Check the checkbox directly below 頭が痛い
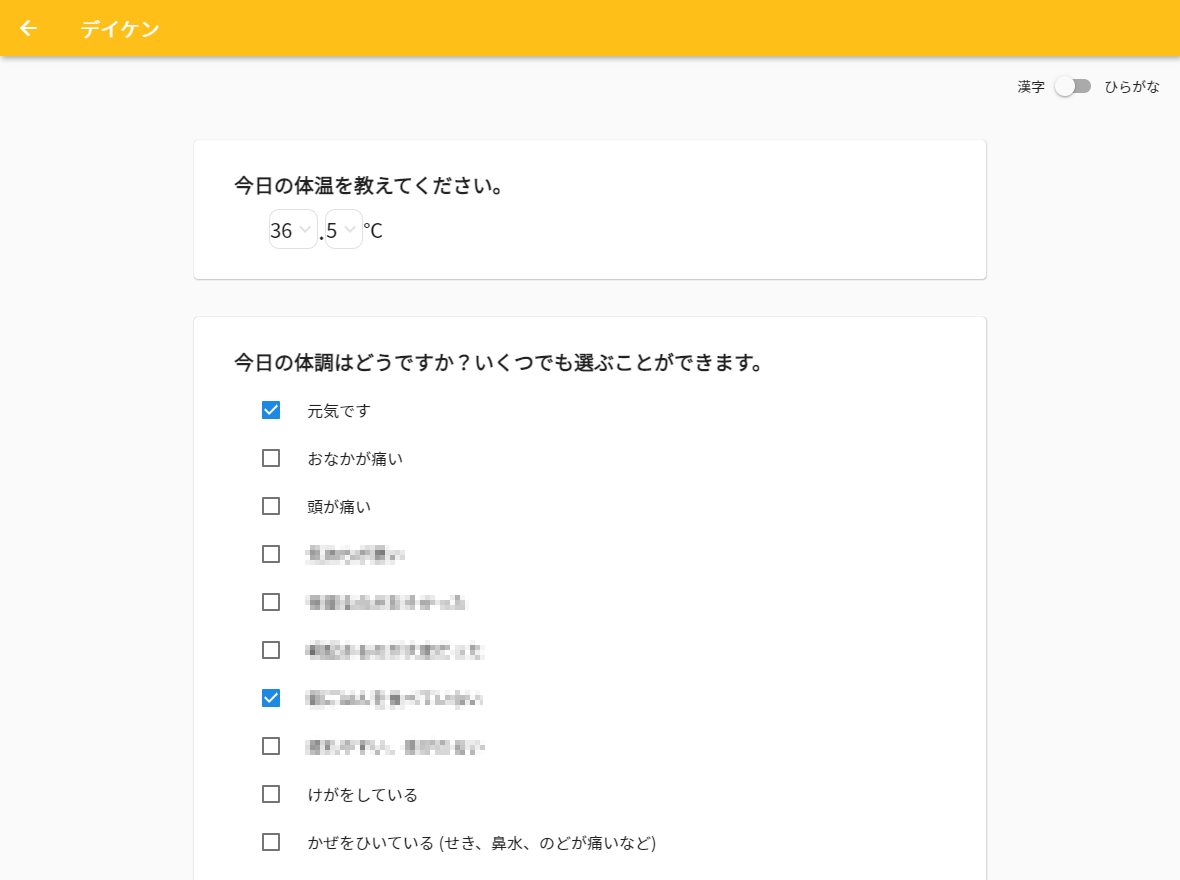1180x880 pixels. [270, 554]
